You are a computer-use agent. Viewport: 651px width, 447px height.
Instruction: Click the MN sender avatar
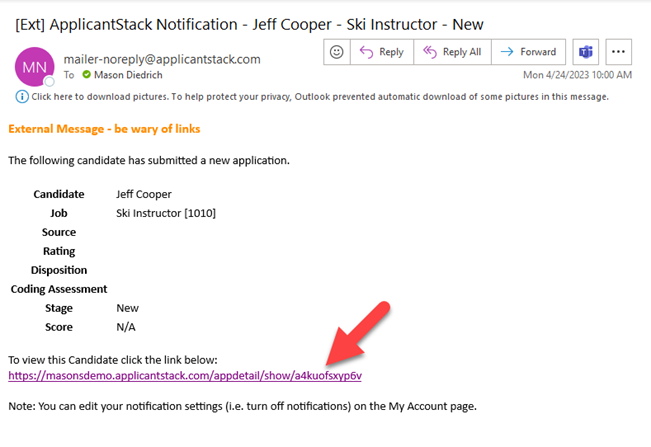(35, 65)
